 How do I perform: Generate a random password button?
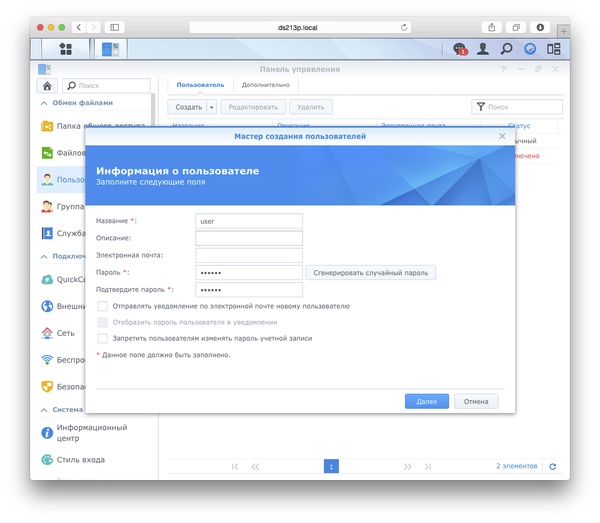coord(370,273)
